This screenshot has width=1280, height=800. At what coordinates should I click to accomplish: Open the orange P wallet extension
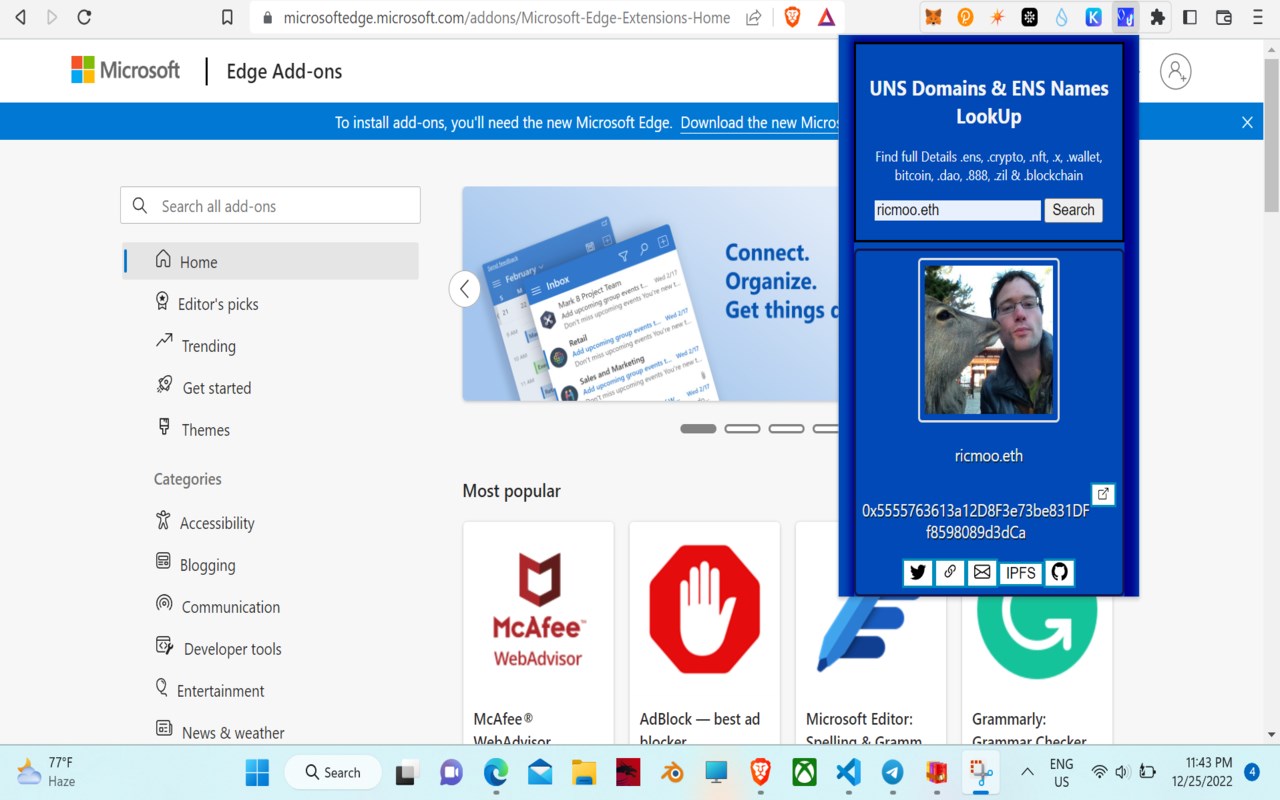(965, 17)
